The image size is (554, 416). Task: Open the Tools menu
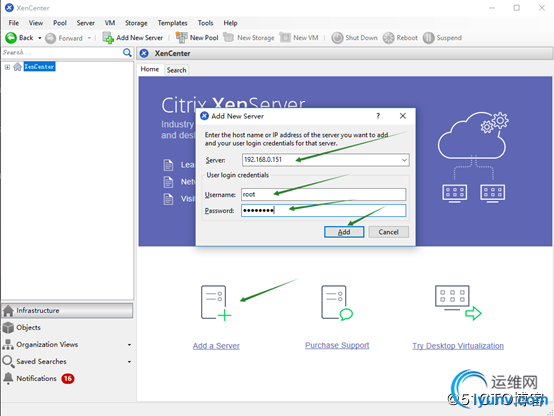pyautogui.click(x=205, y=23)
